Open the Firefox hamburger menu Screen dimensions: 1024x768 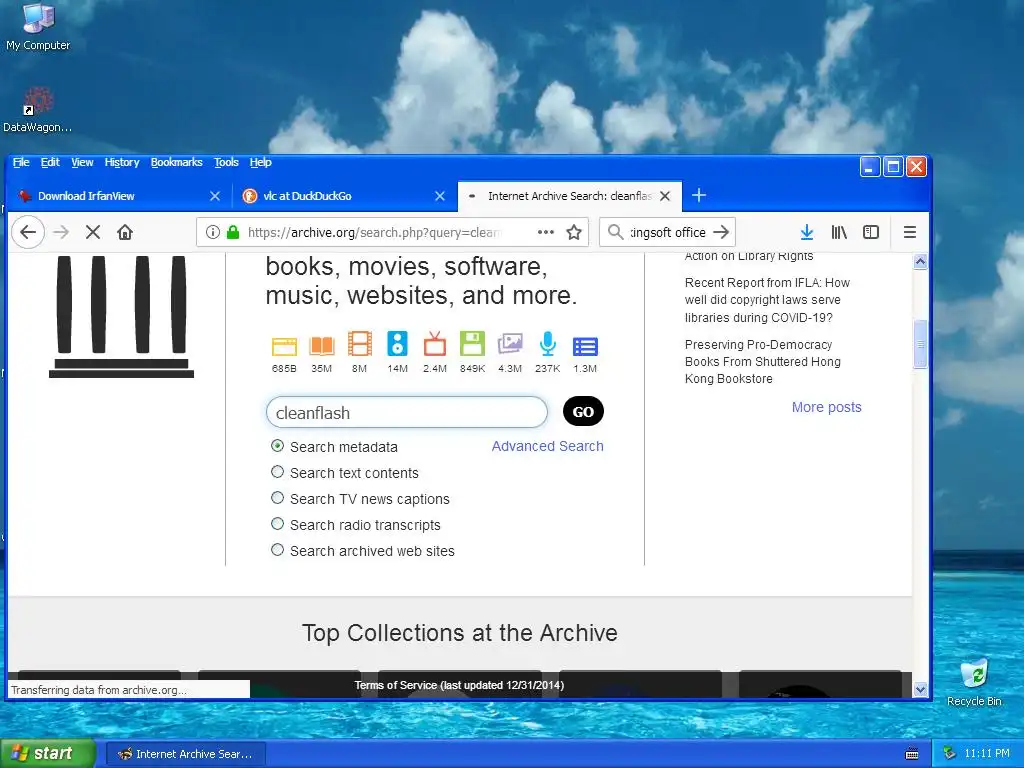click(910, 232)
